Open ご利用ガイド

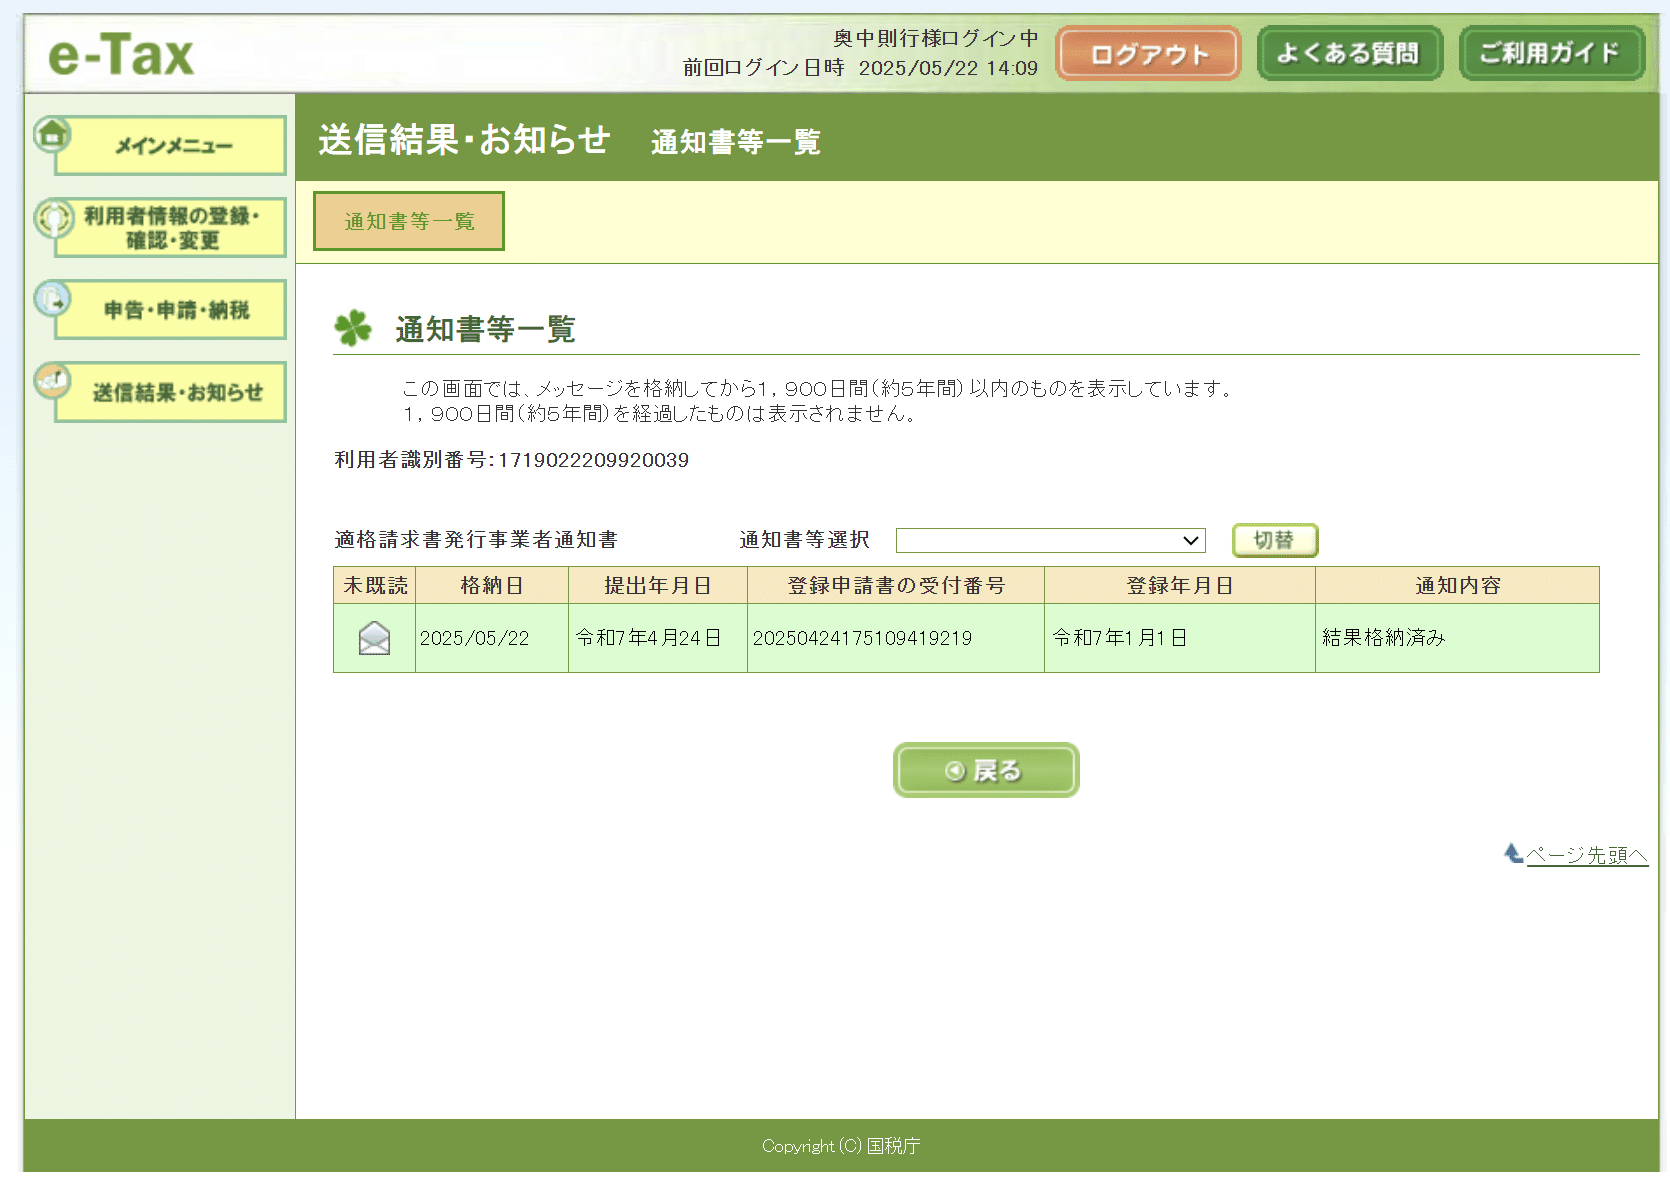[x=1550, y=54]
